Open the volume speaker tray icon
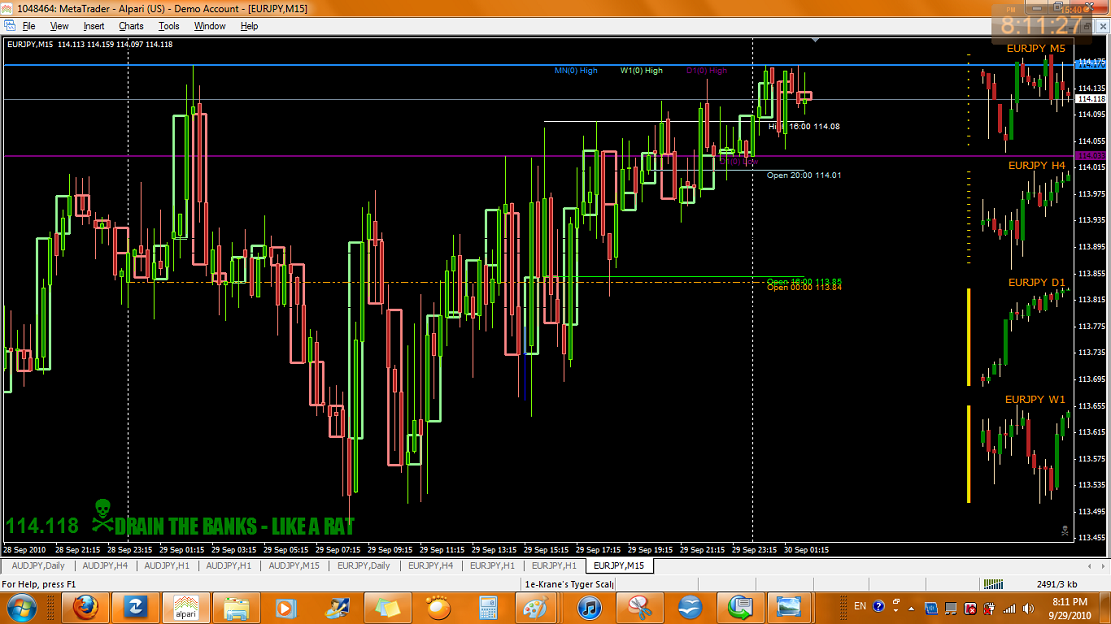 click(1027, 608)
